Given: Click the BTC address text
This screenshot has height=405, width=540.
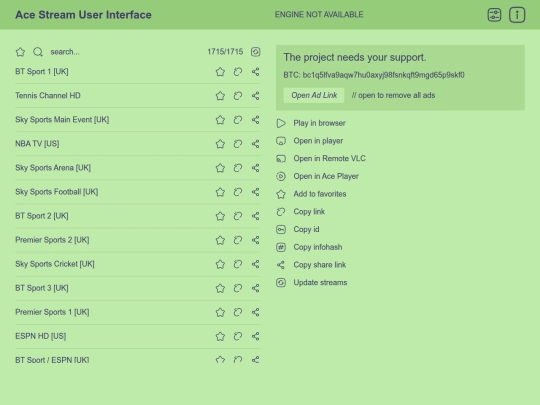Looking at the screenshot, I should (x=374, y=75).
